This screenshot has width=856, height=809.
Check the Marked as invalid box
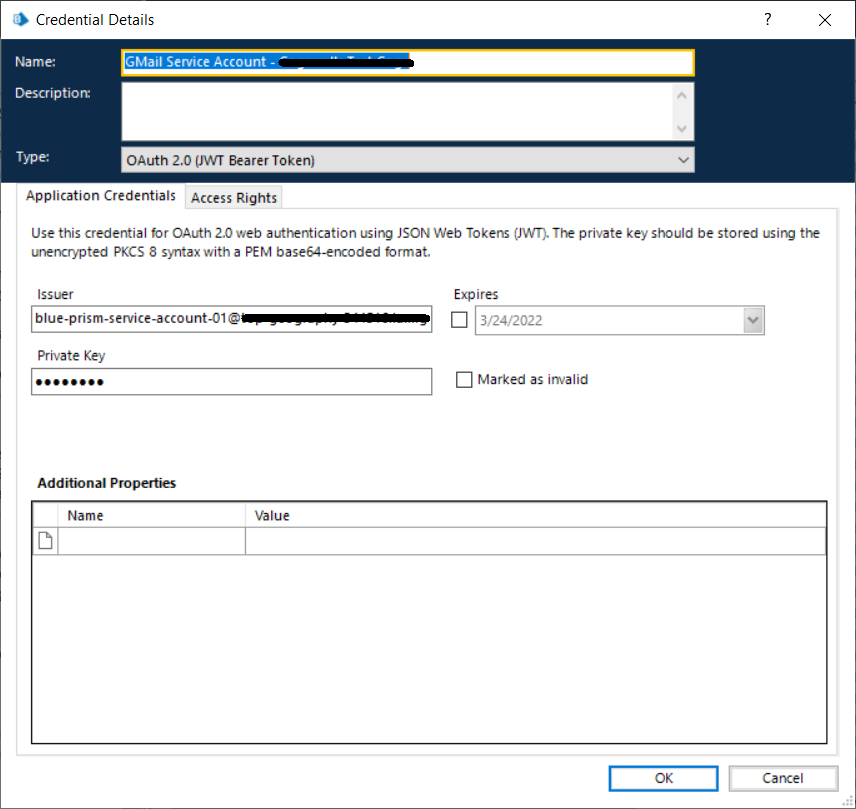[x=464, y=380]
